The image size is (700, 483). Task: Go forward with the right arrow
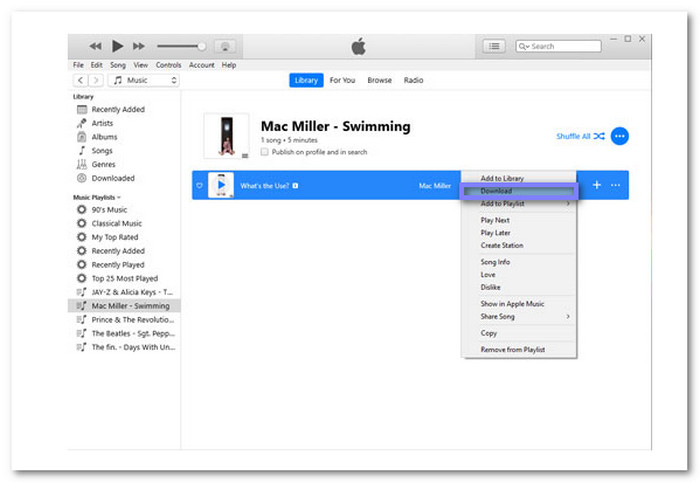[96, 80]
